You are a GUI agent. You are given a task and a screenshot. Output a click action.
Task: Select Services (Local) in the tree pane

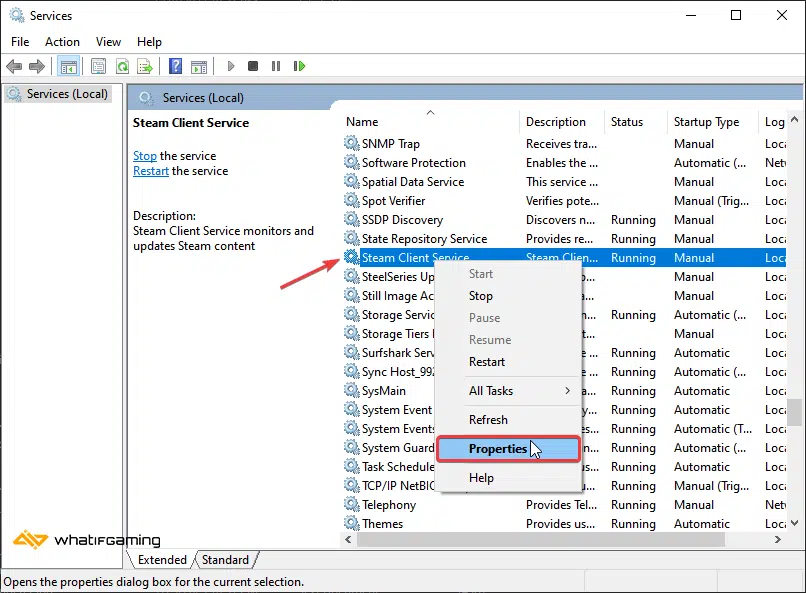point(67,94)
